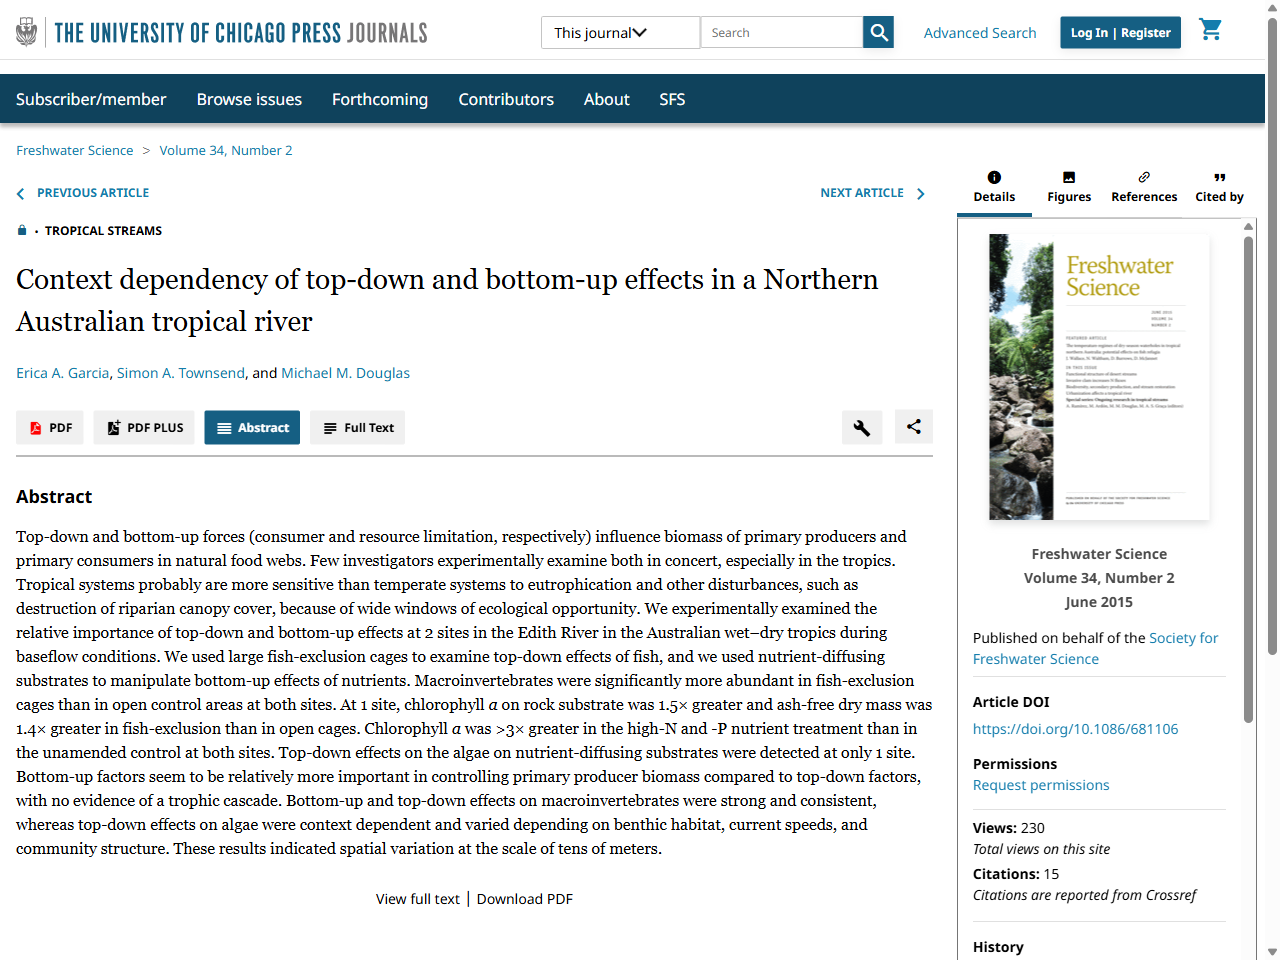Open the shopping cart
This screenshot has height=960, width=1280.
click(x=1210, y=31)
